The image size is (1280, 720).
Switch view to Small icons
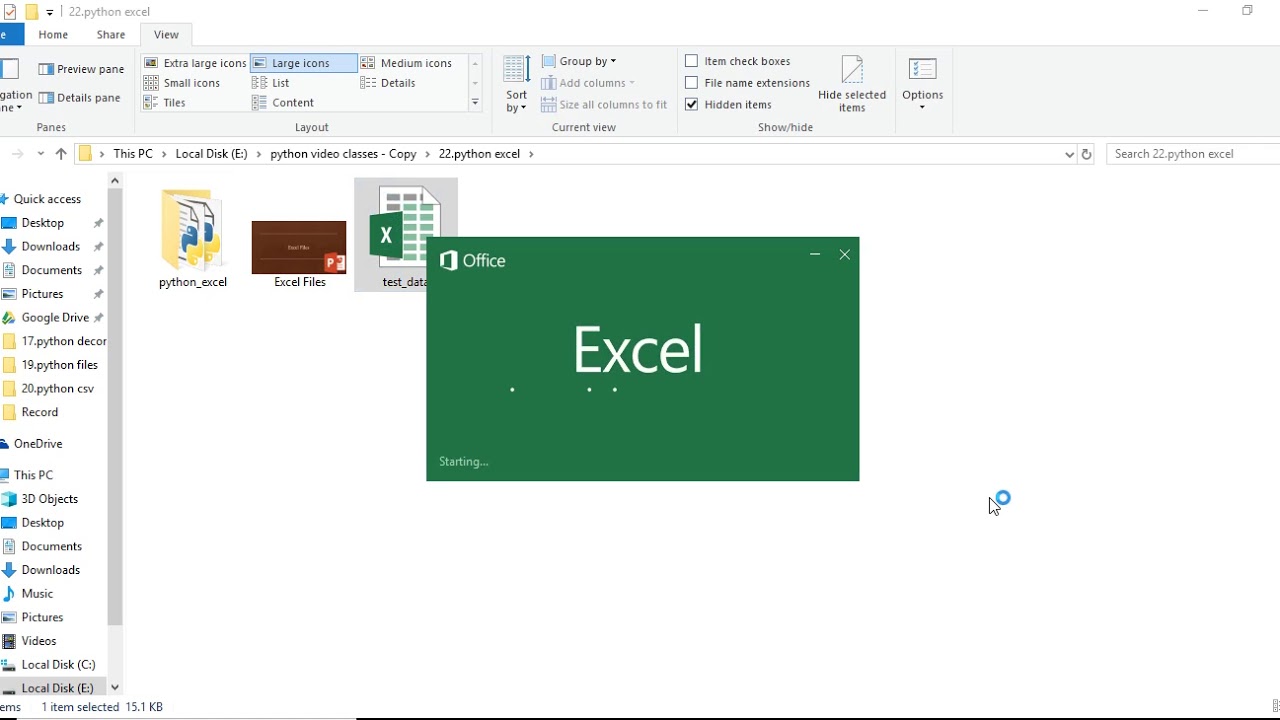182,83
